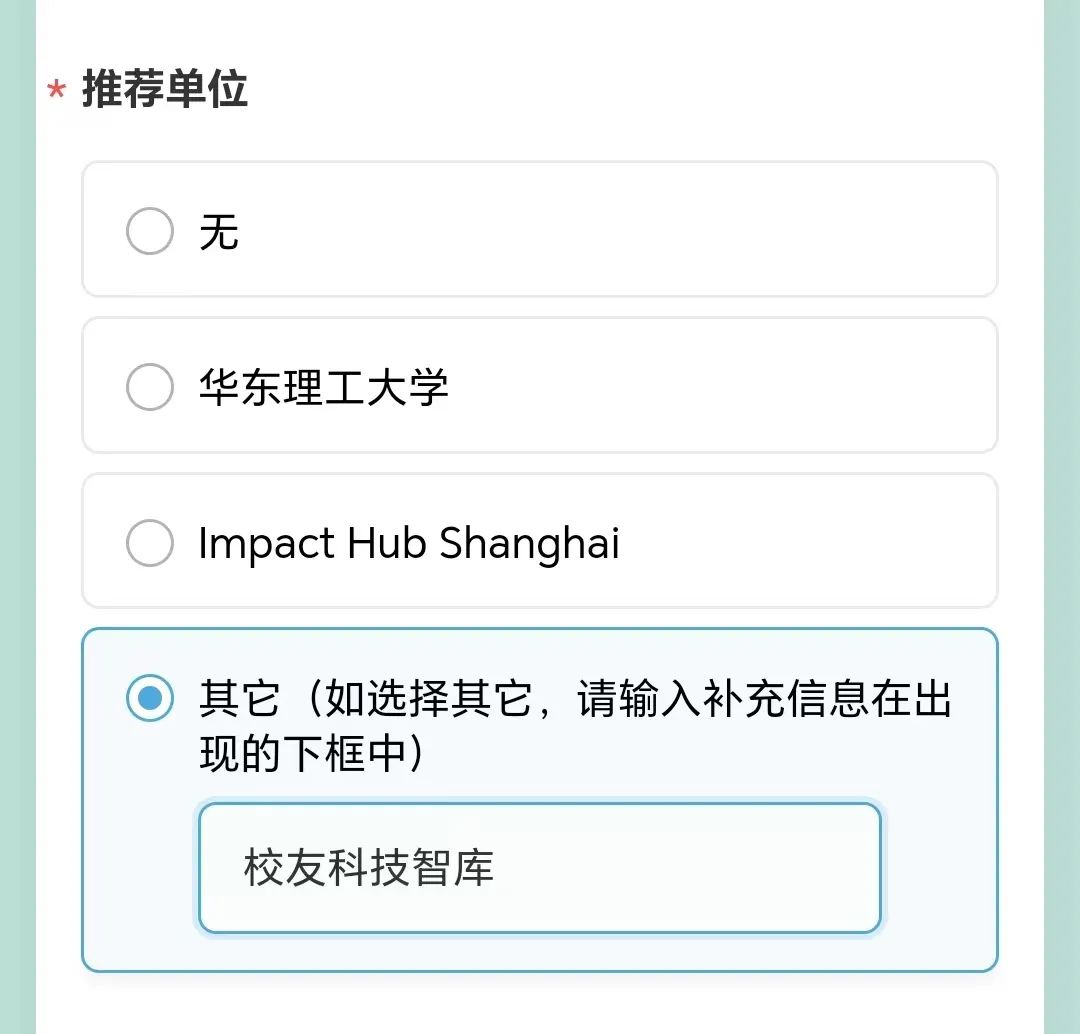This screenshot has width=1080, height=1034.
Task: Click the 华东理工大学 option text
Action: pyautogui.click(x=325, y=387)
